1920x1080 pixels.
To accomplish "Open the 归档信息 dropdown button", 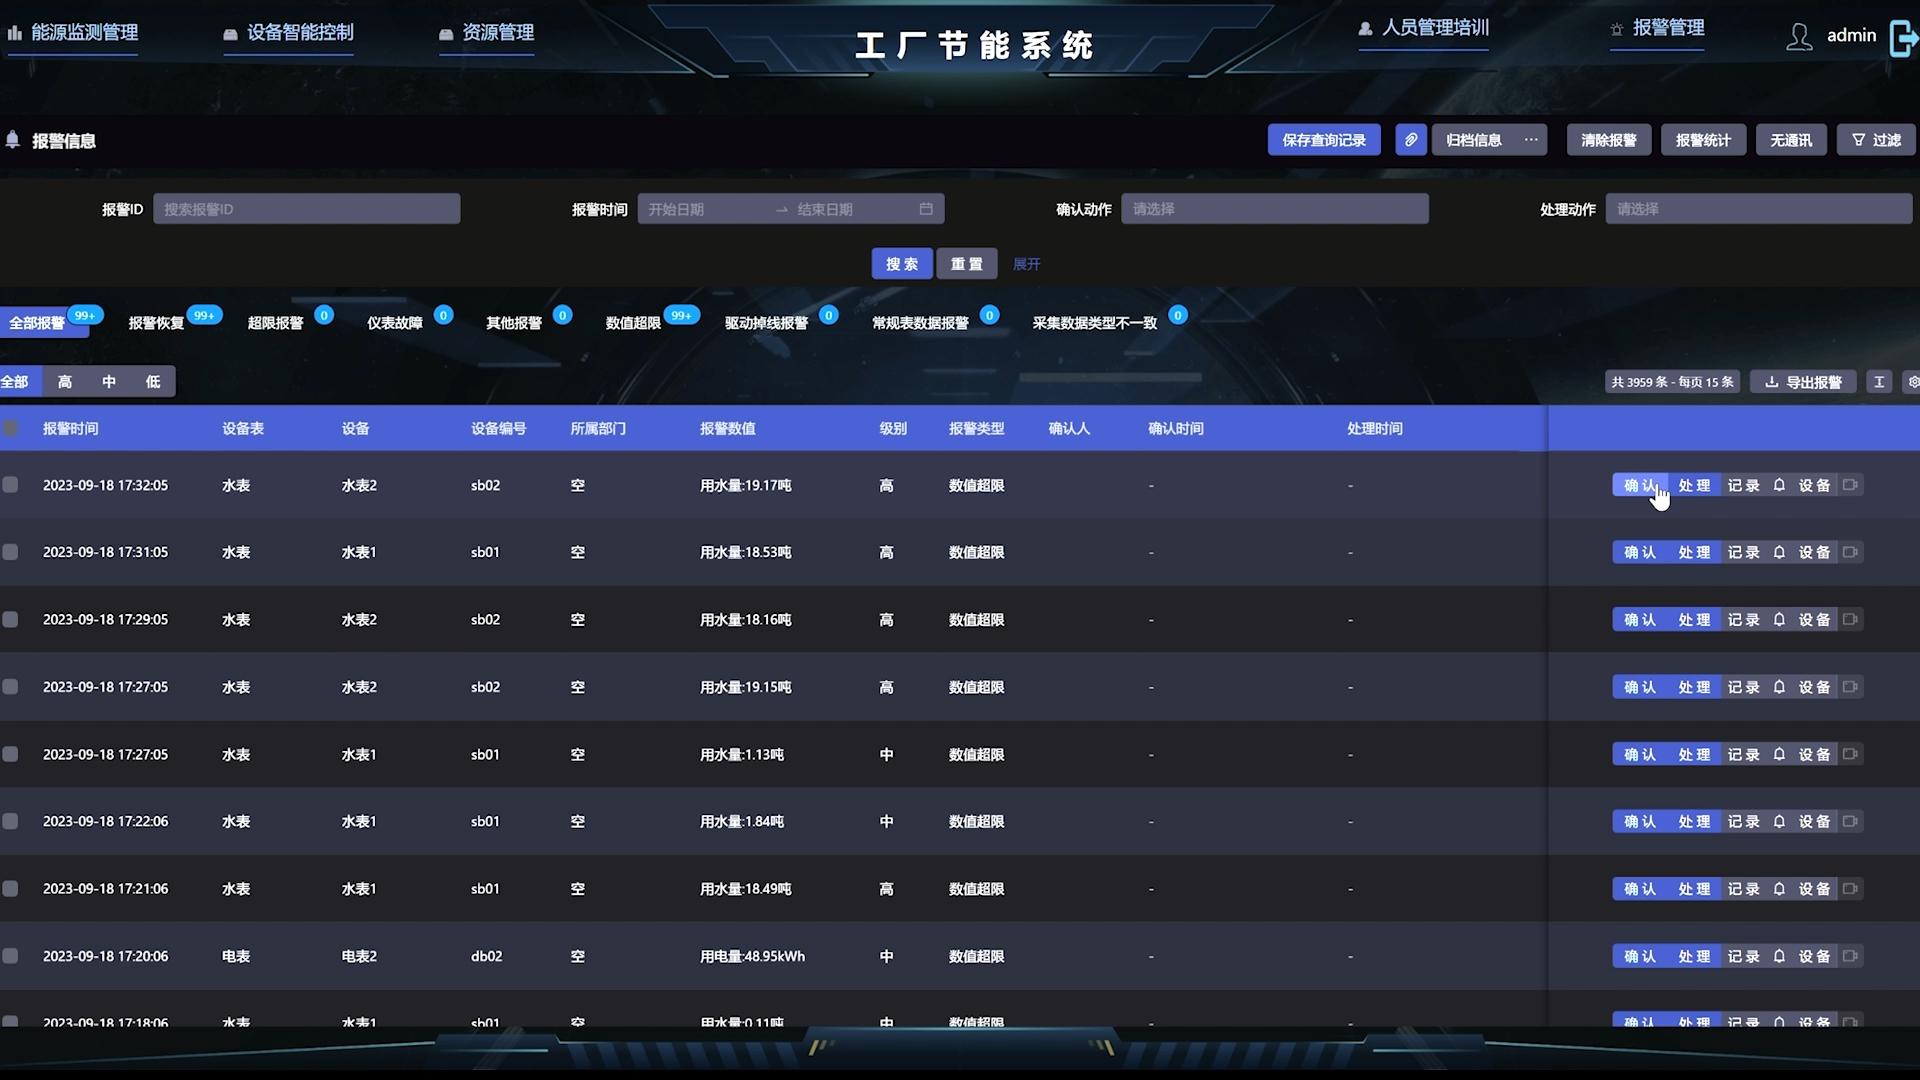I will pos(1474,140).
